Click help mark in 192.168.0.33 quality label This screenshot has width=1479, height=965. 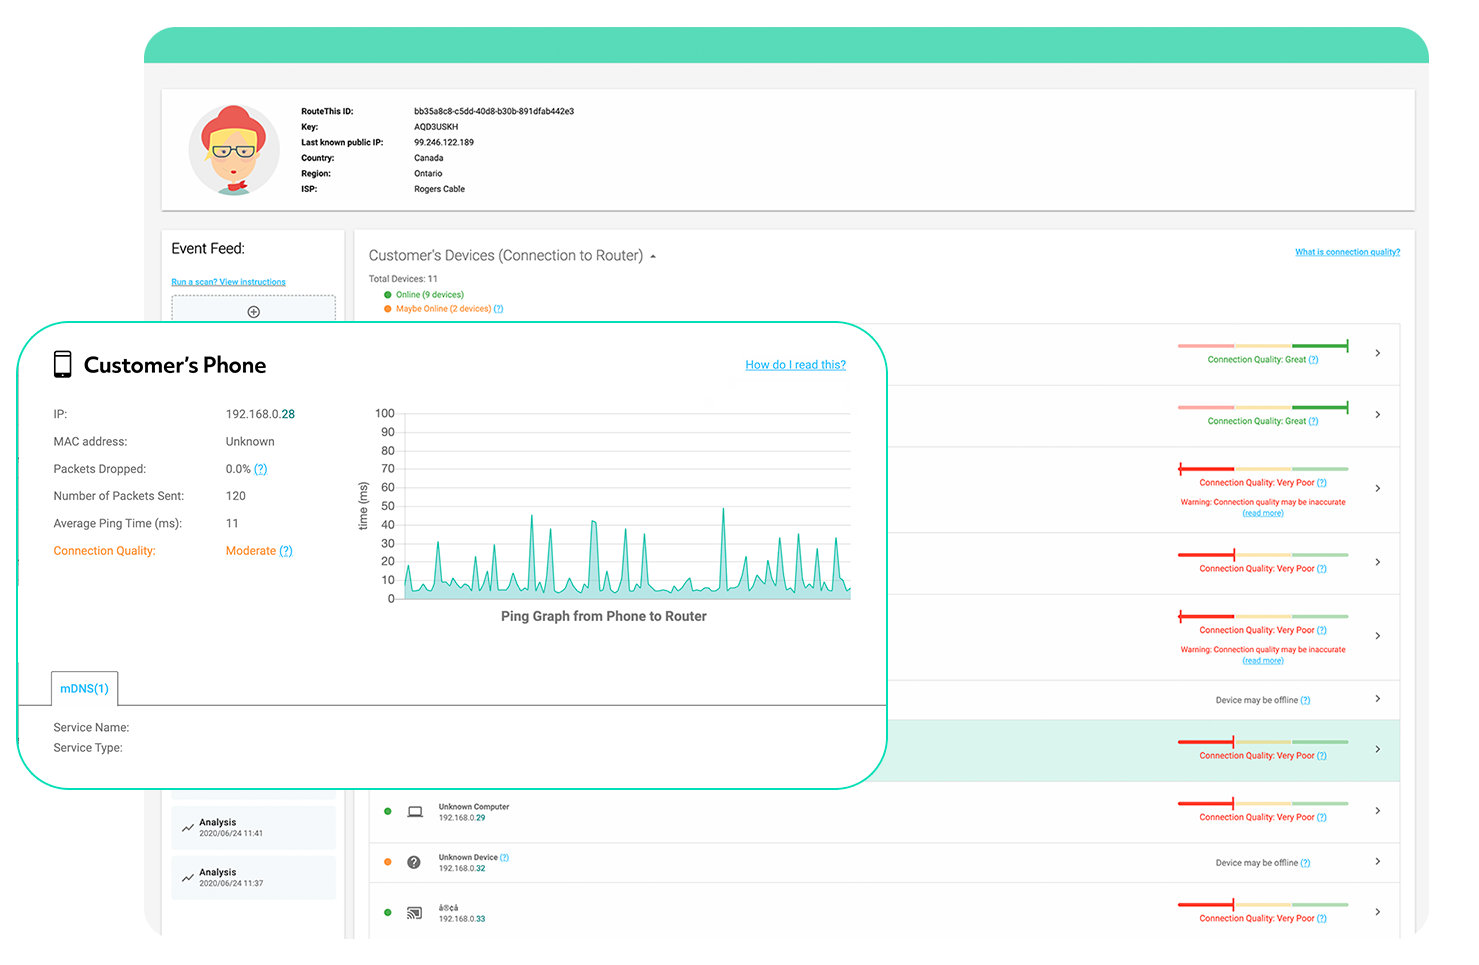1322,919
